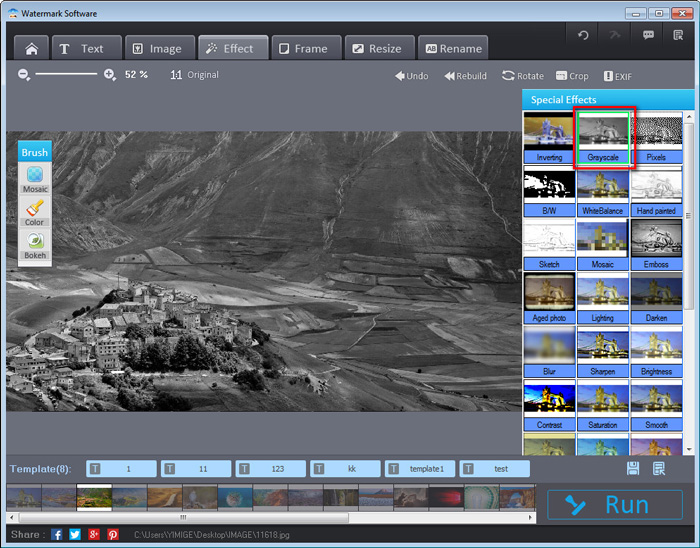This screenshot has width=700, height=548.
Task: Select the highlighted landscape thumbnail in filmstrip
Action: (94, 498)
